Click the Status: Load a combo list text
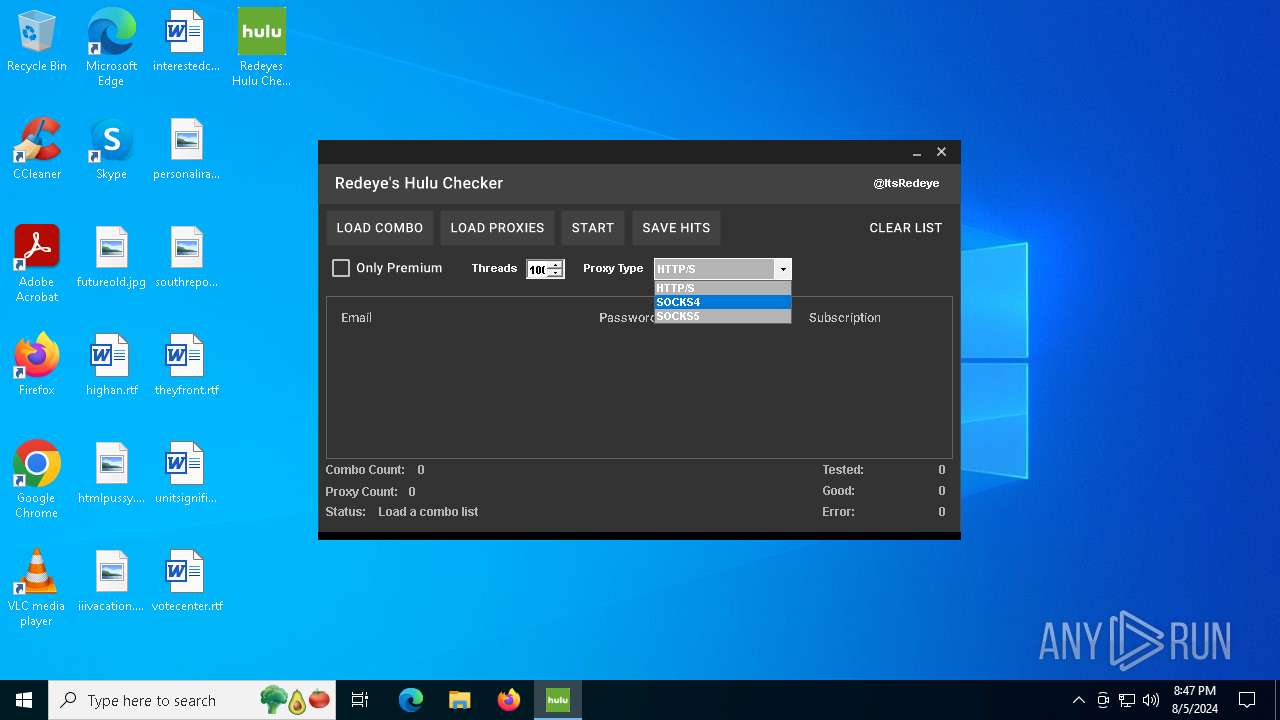This screenshot has height=720, width=1280. coord(402,512)
